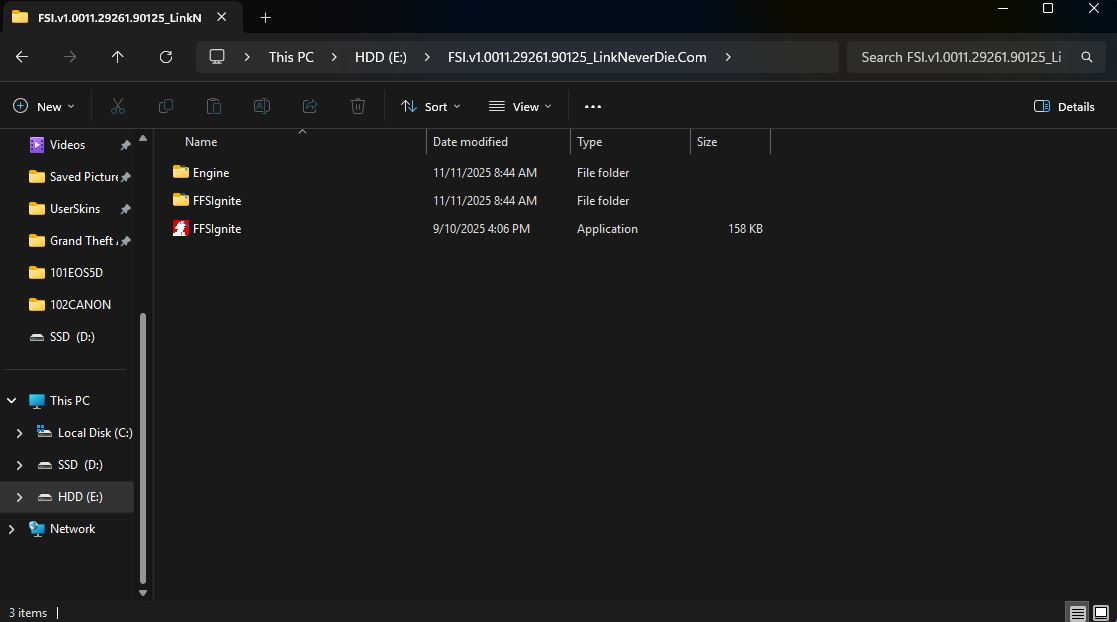The width and height of the screenshot is (1117, 622).
Task: Select the Rename icon in the toolbar
Action: pyautogui.click(x=261, y=106)
